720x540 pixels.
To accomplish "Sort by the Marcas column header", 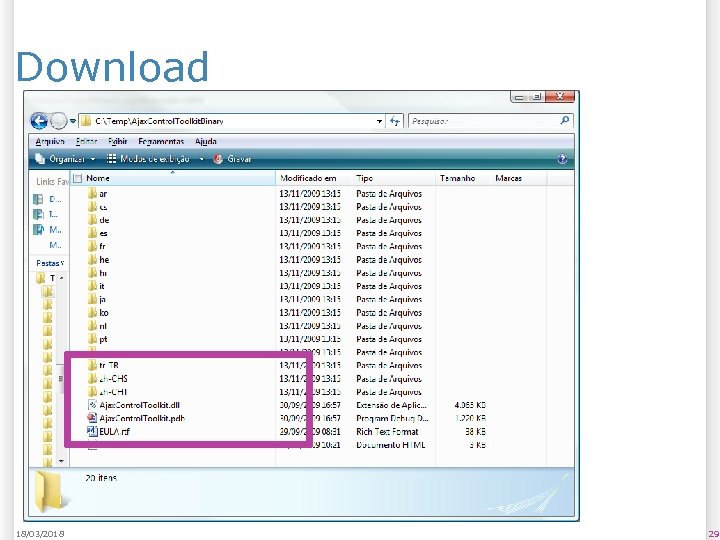I will point(519,178).
